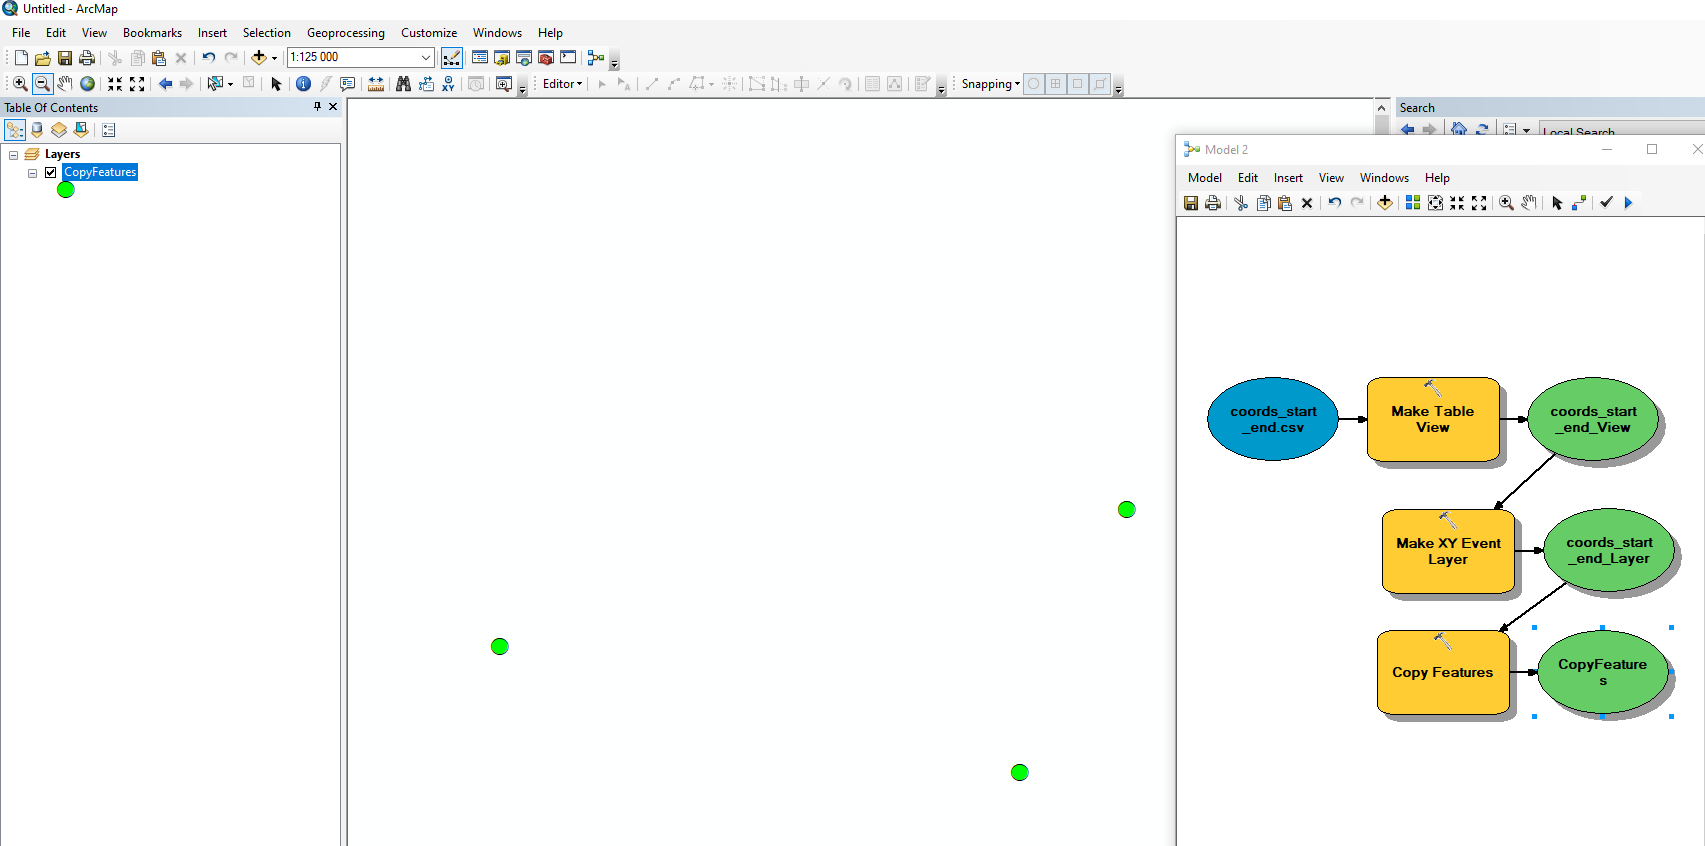Screen dimensions: 1705x846
Task: Select the CopyFeatures output oval
Action: tap(1603, 672)
